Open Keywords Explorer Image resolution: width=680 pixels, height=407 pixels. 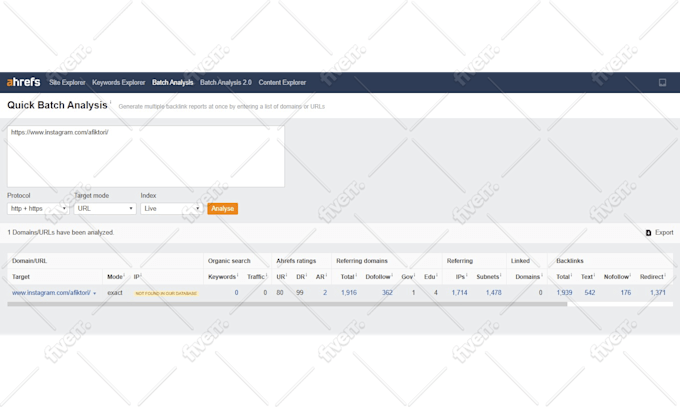click(118, 82)
